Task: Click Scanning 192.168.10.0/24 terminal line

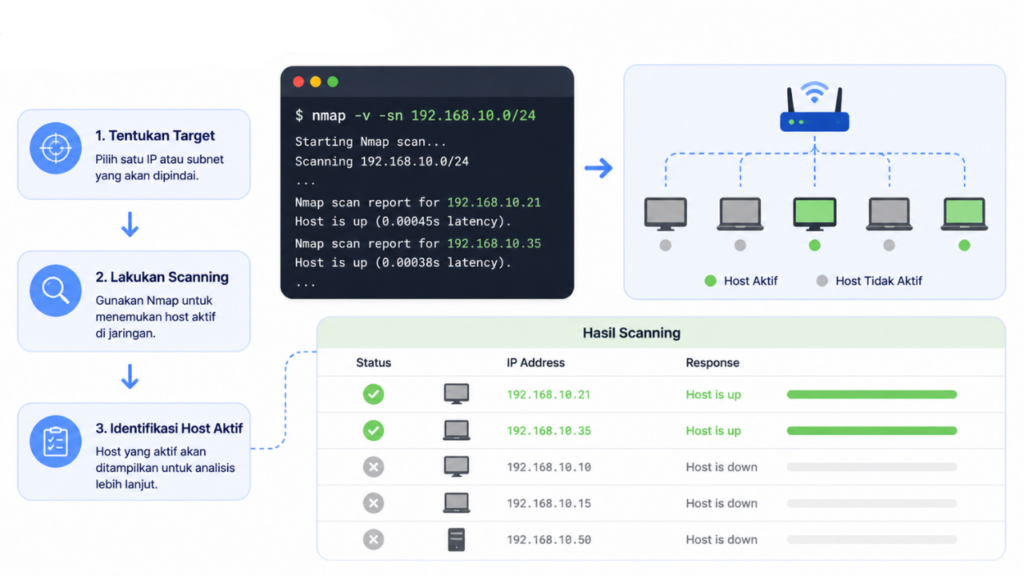Action: pyautogui.click(x=381, y=161)
